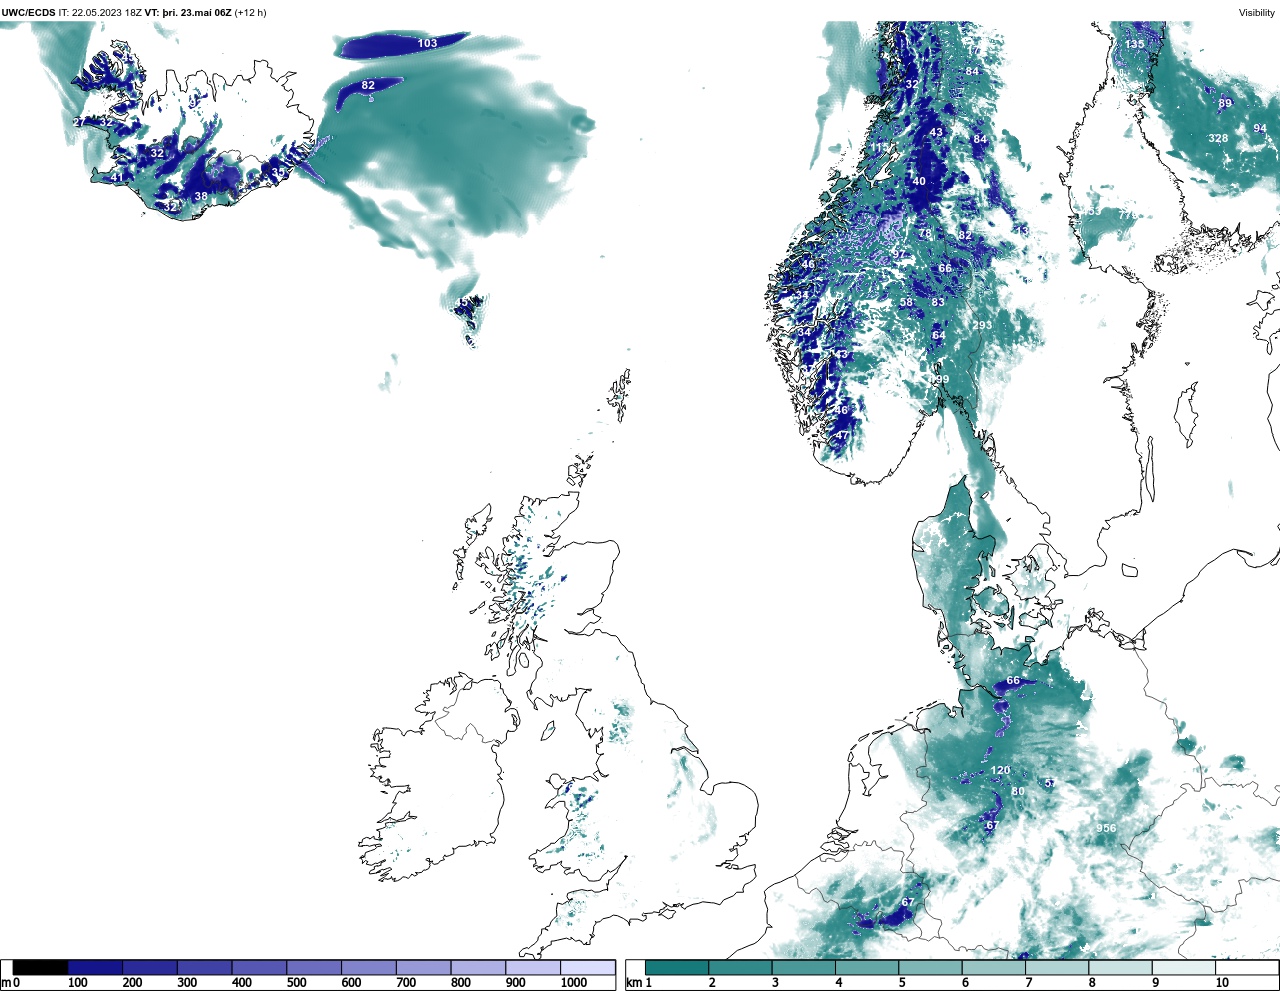Click the '83' map value
Screen dimensions: 1280x991
click(938, 302)
